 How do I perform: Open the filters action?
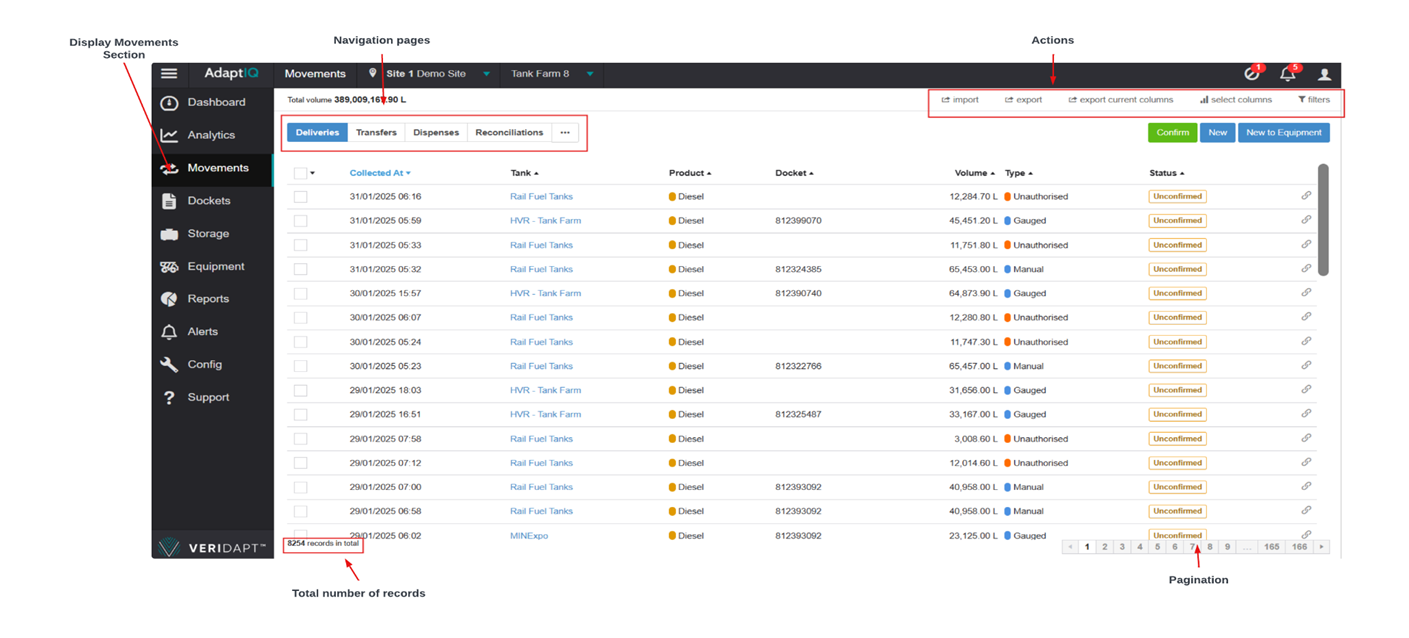(1314, 100)
